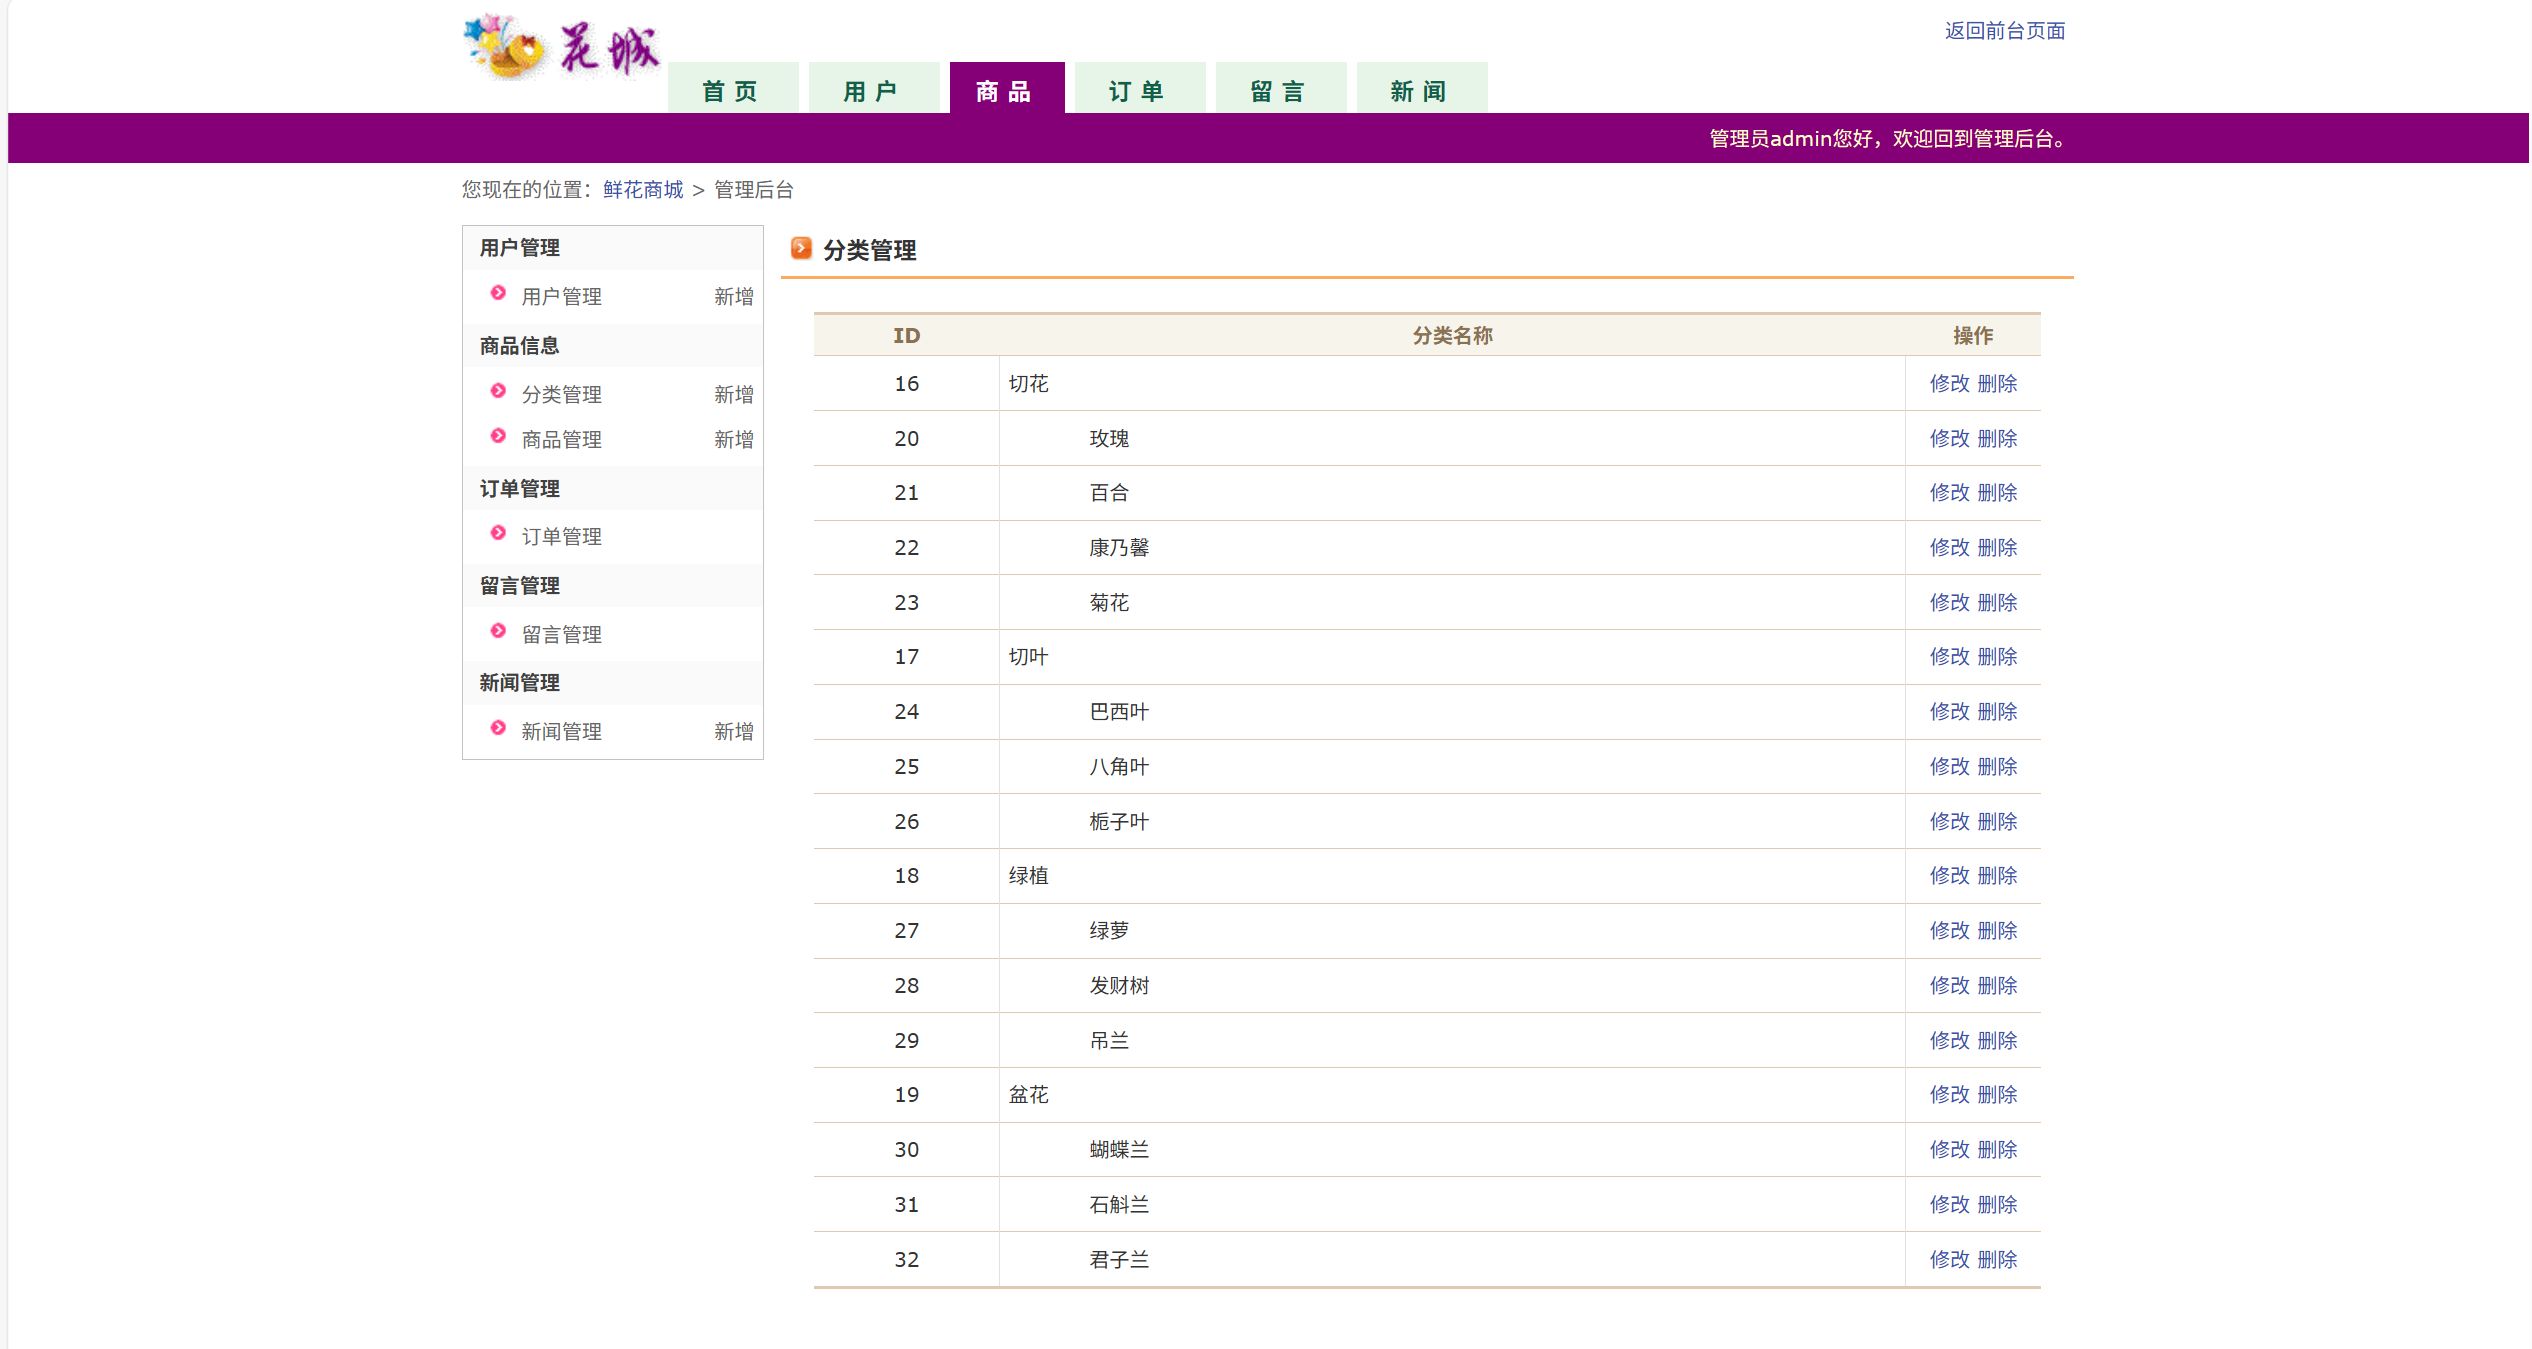Click orange arrow icon before 分类管理 heading
Viewport: 2532px width, 1349px height.
point(801,247)
